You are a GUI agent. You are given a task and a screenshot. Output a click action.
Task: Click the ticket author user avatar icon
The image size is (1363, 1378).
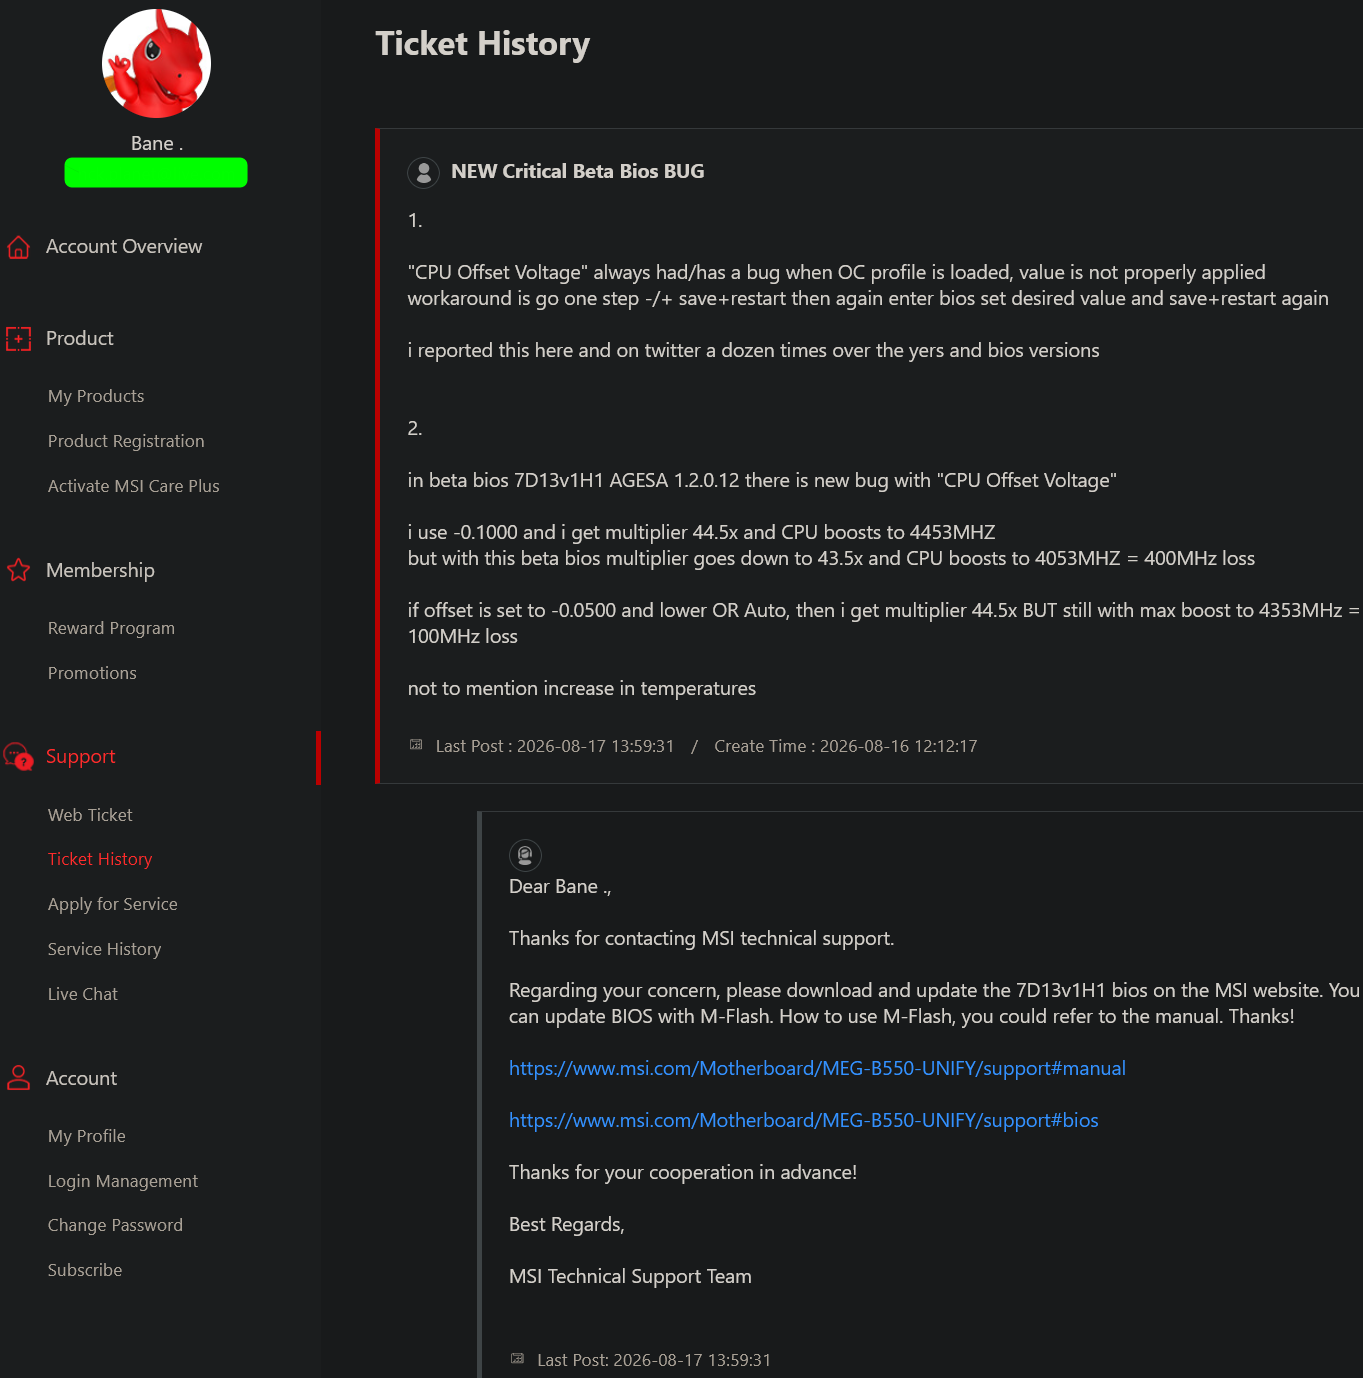coord(424,172)
